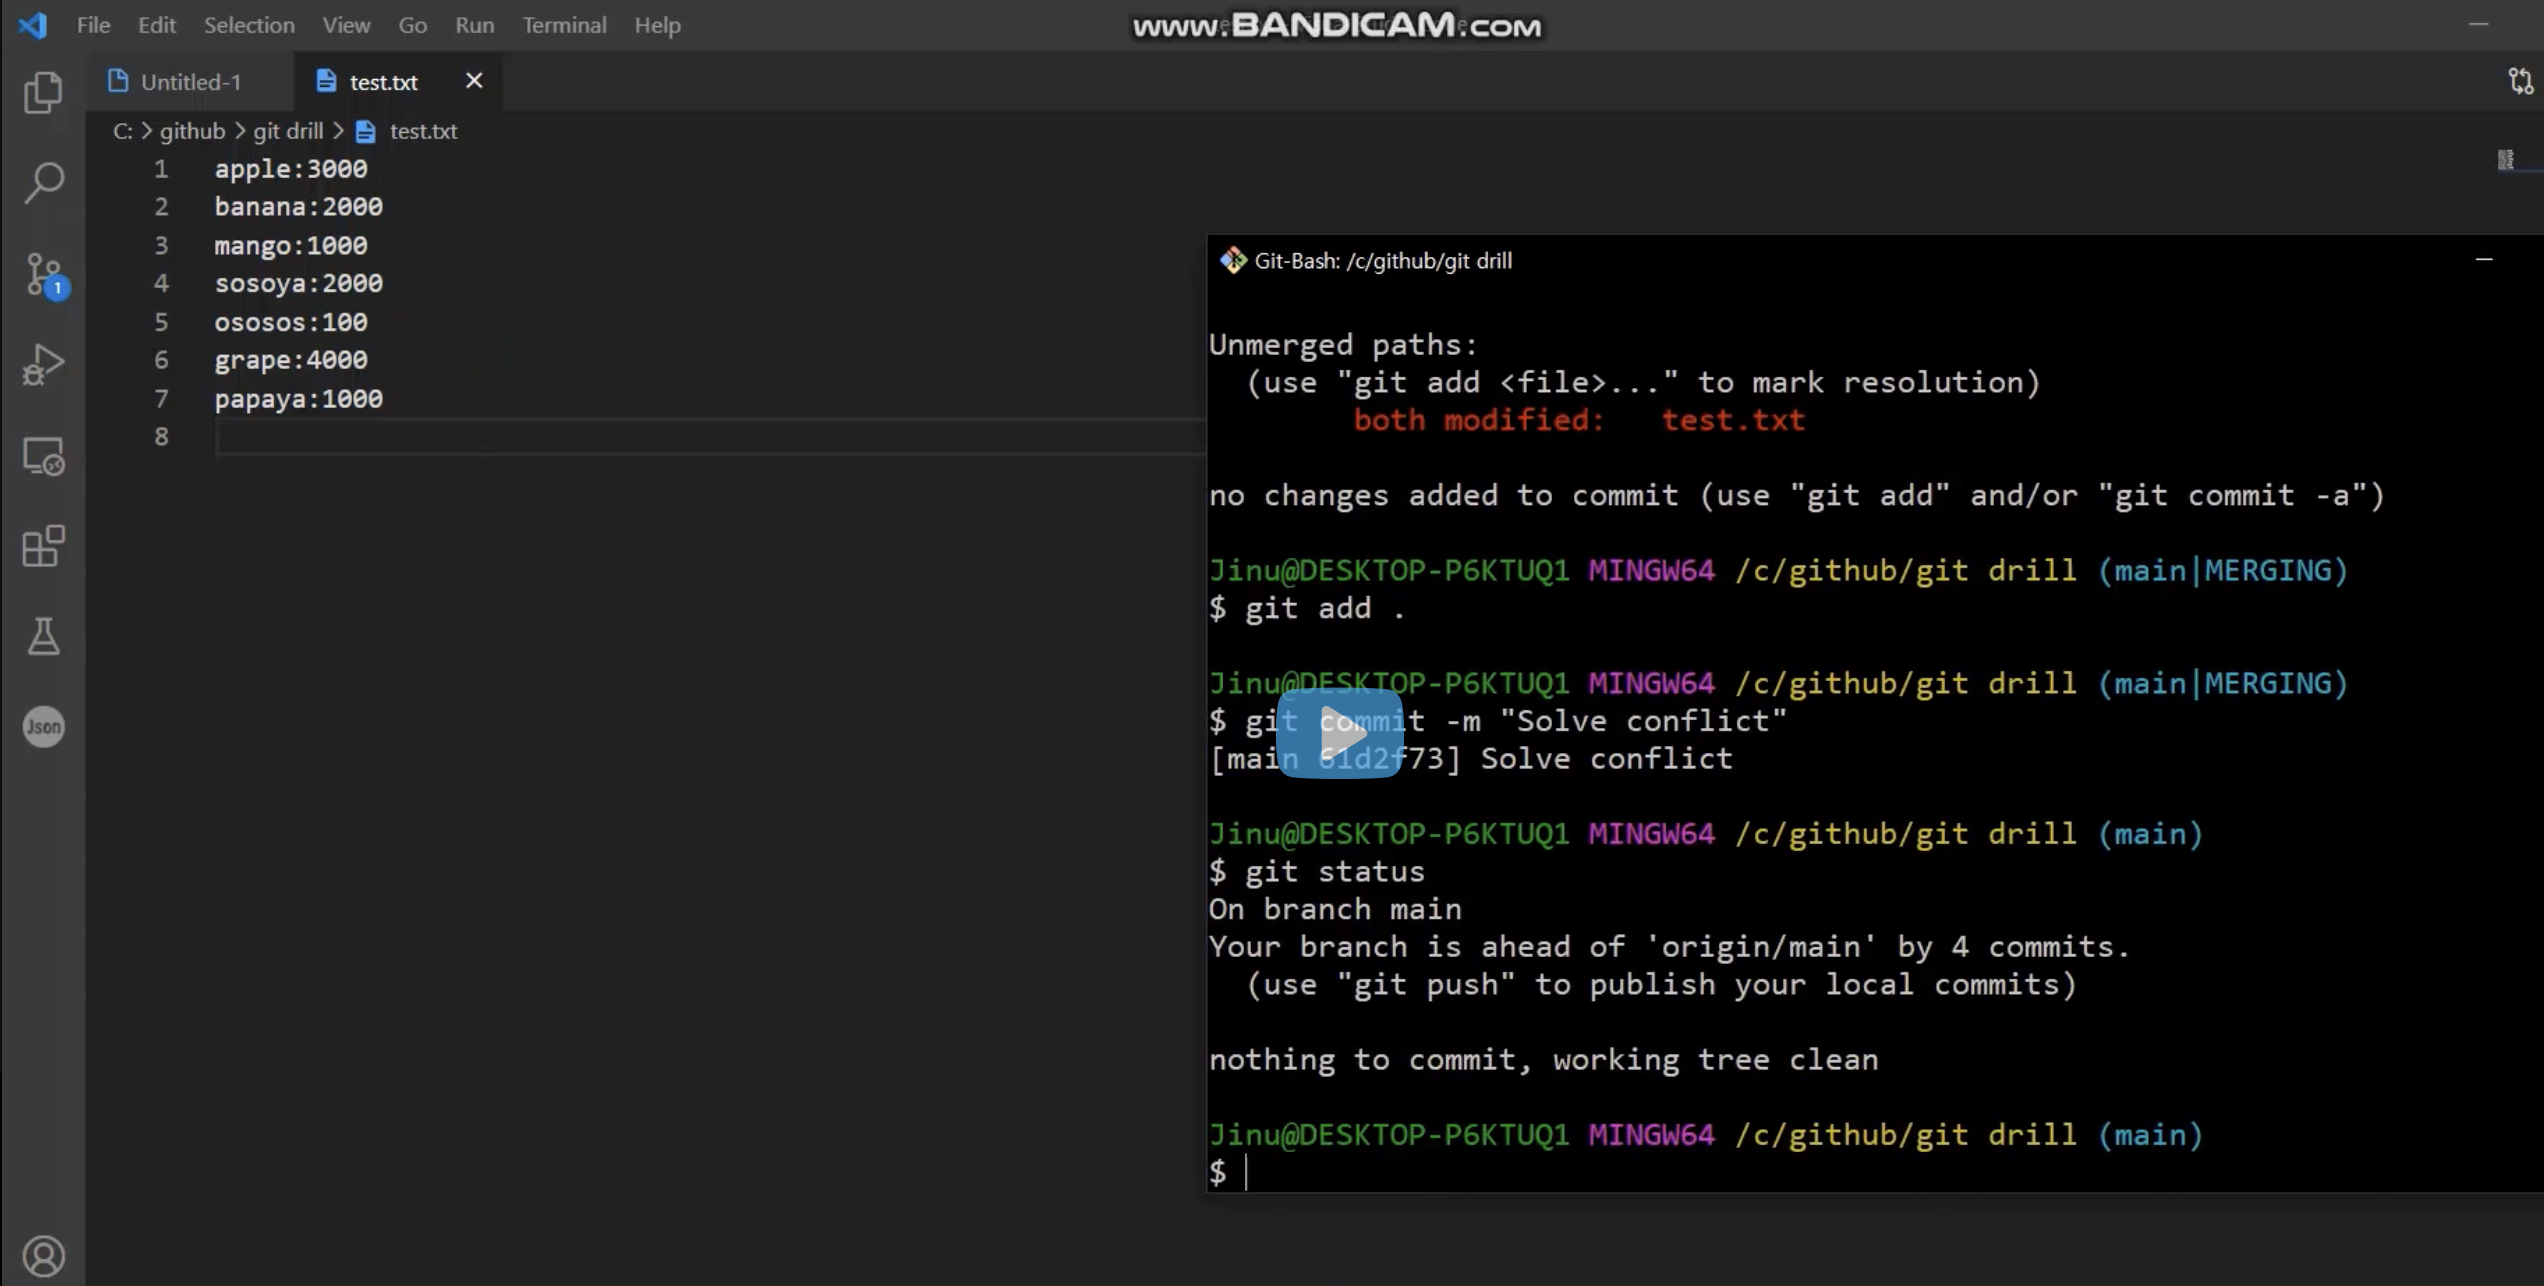Open the Explorer view in activity bar
The width and height of the screenshot is (2544, 1286).
click(x=43, y=92)
